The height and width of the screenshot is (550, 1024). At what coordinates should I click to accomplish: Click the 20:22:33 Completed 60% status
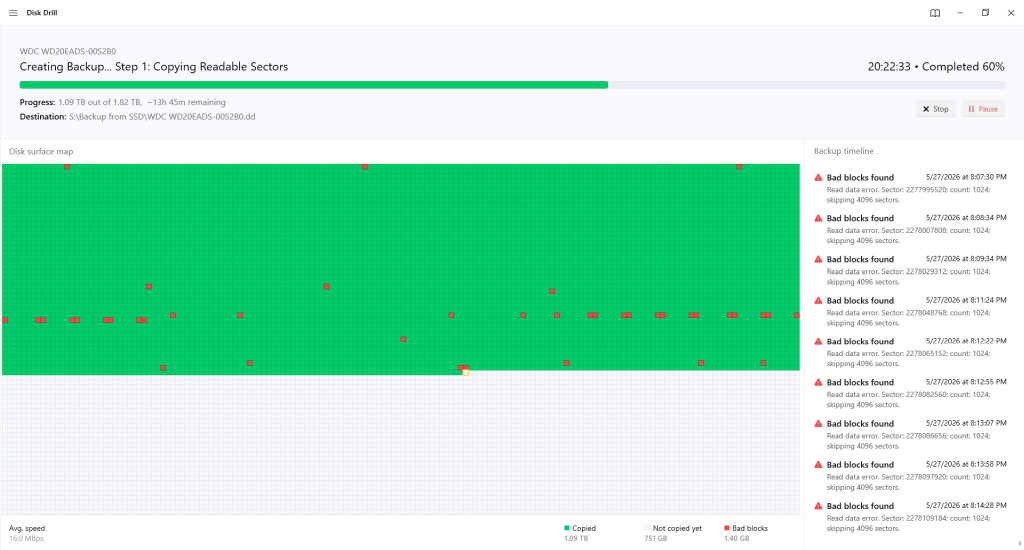pos(936,67)
